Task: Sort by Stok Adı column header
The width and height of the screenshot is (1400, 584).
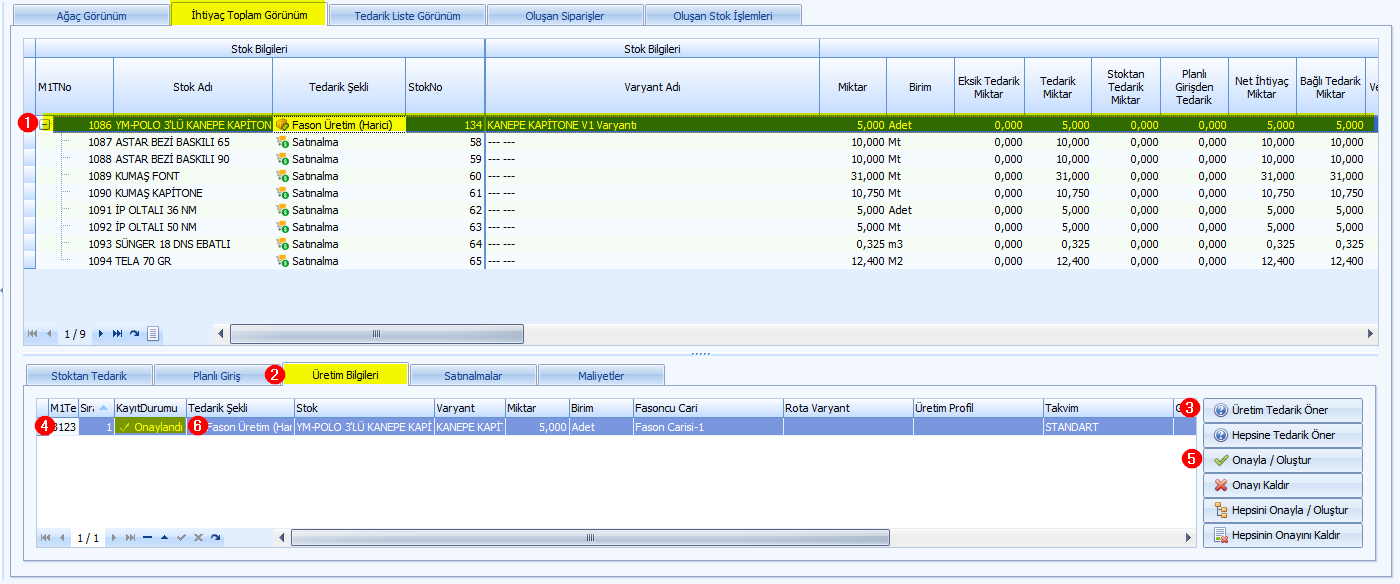Action: pyautogui.click(x=193, y=87)
